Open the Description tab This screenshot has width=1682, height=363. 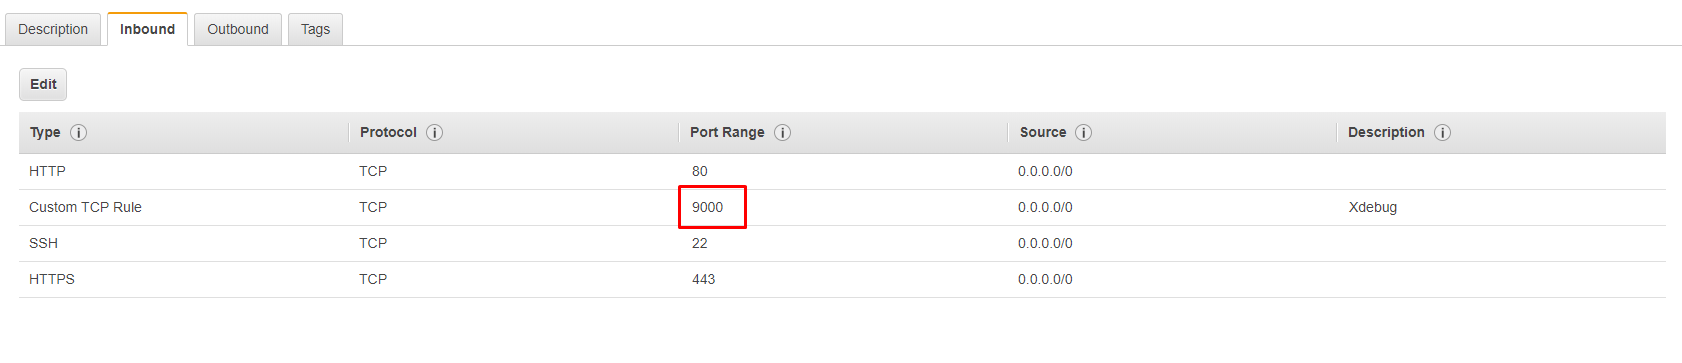(53, 29)
